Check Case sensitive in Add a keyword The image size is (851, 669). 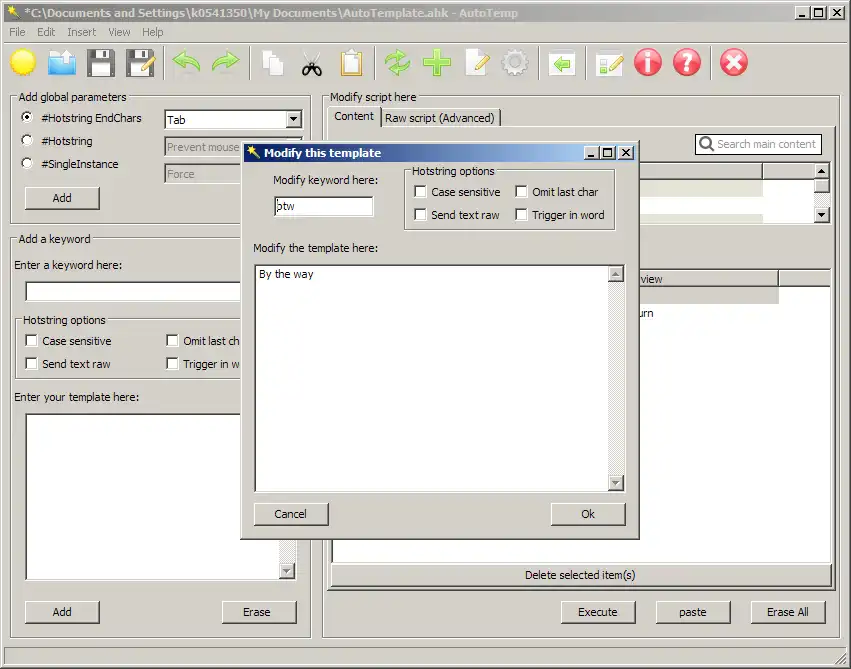coord(31,340)
